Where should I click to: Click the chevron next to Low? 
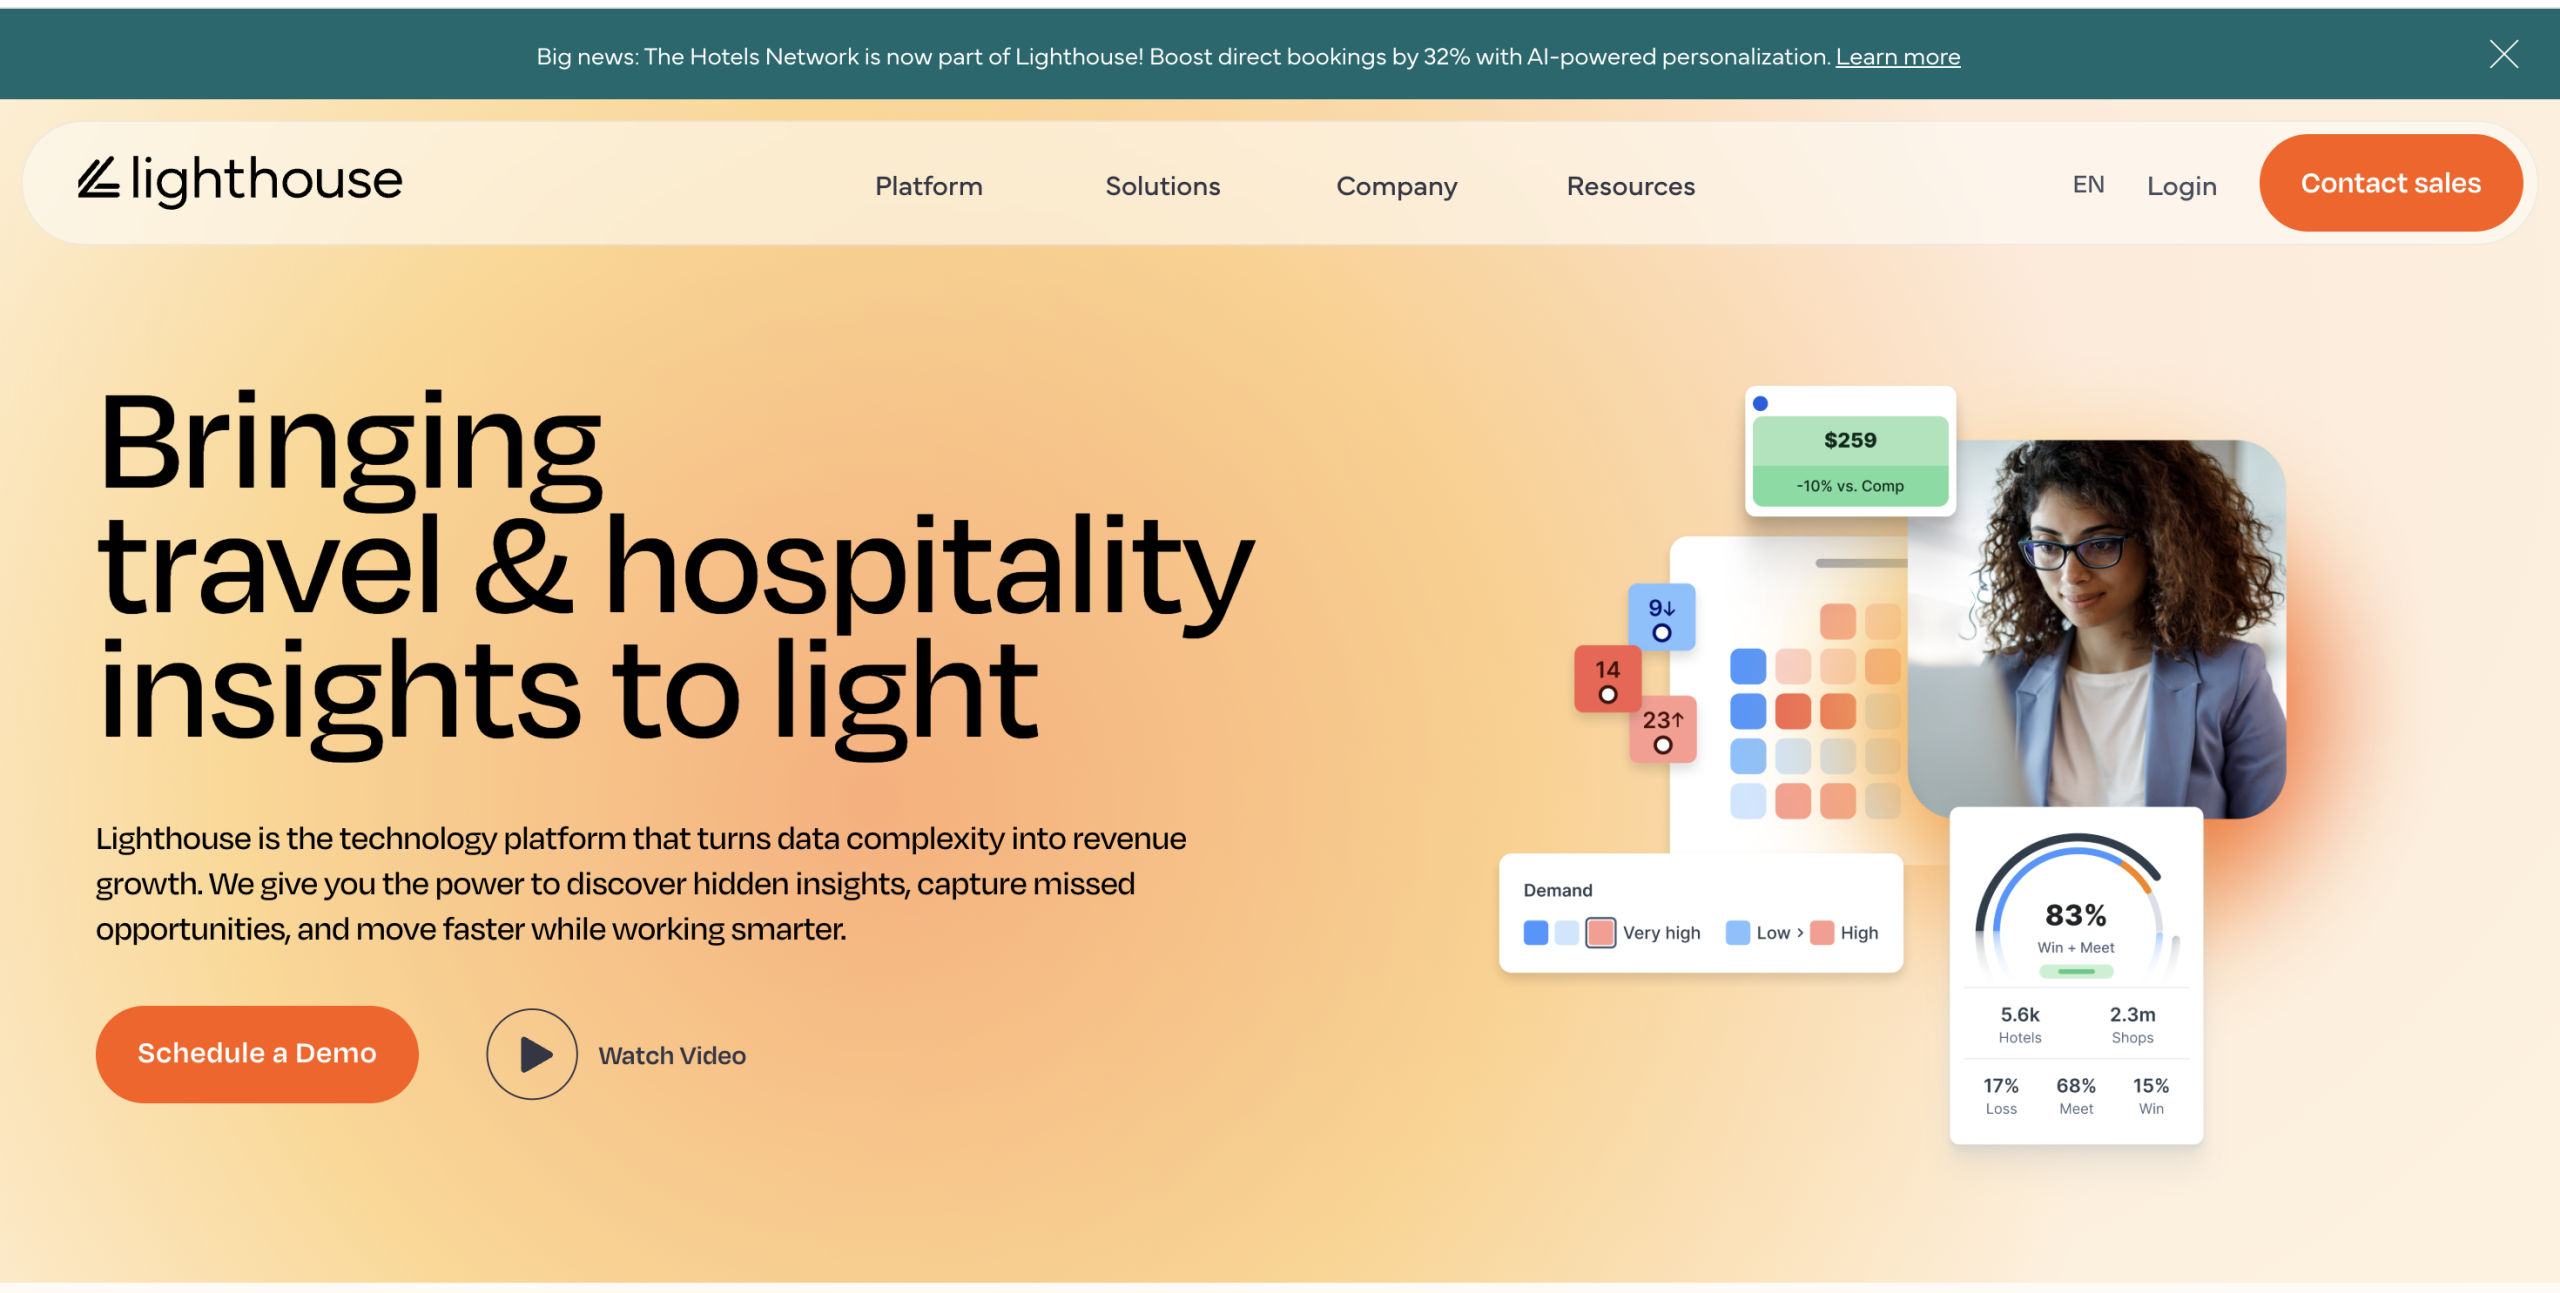(x=1800, y=932)
